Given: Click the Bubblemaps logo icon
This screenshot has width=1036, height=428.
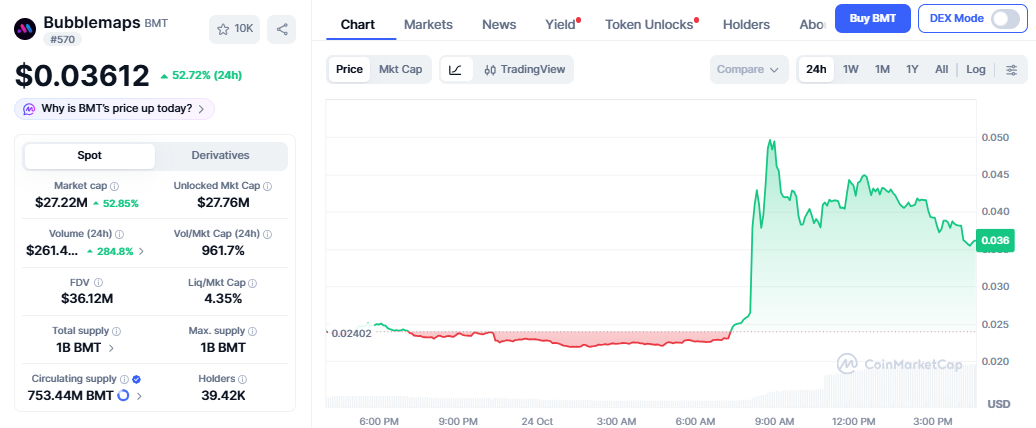Looking at the screenshot, I should tap(25, 29).
